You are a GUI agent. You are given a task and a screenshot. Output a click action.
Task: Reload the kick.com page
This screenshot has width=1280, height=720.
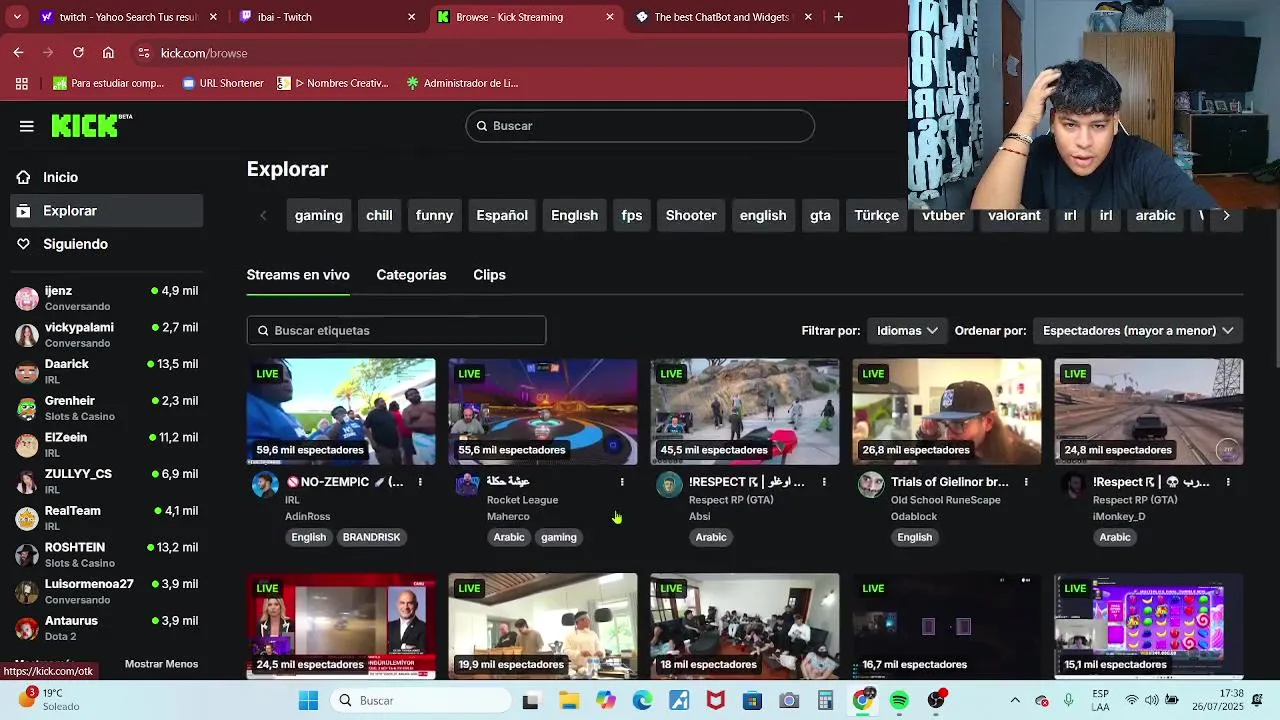pyautogui.click(x=78, y=53)
